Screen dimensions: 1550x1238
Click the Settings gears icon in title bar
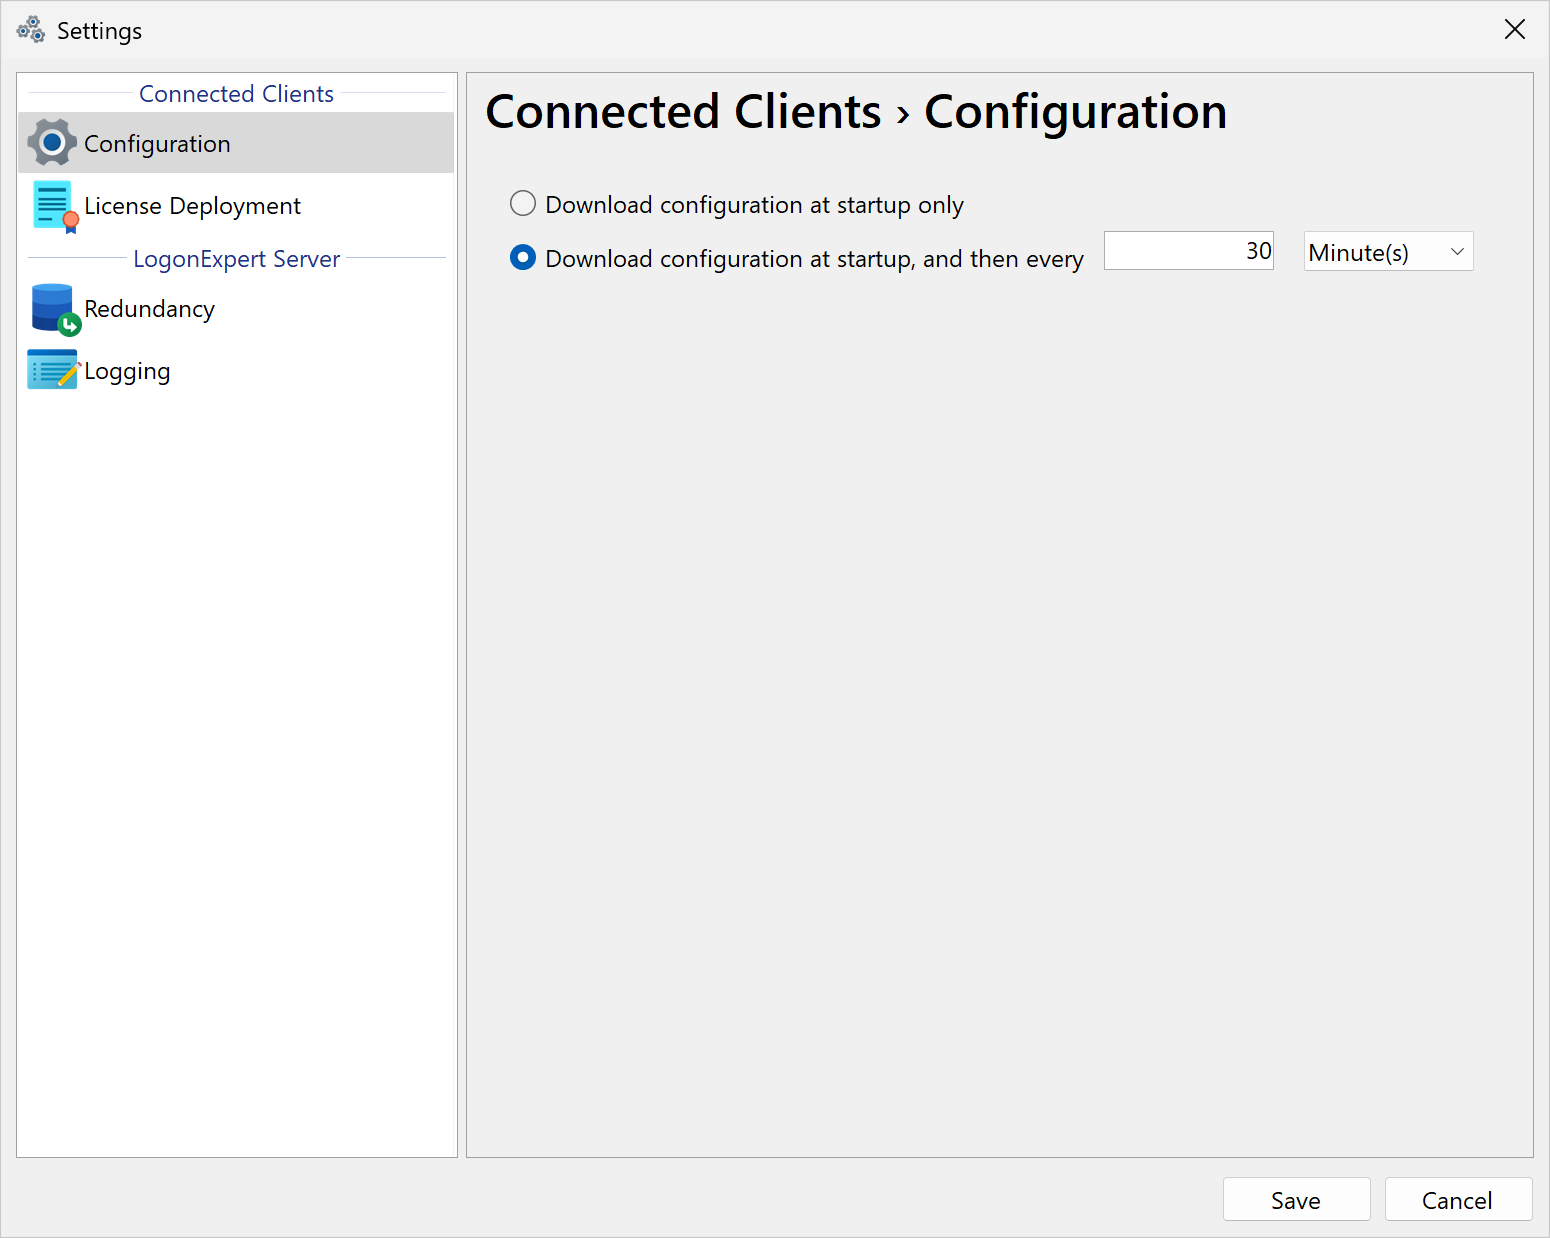point(31,30)
